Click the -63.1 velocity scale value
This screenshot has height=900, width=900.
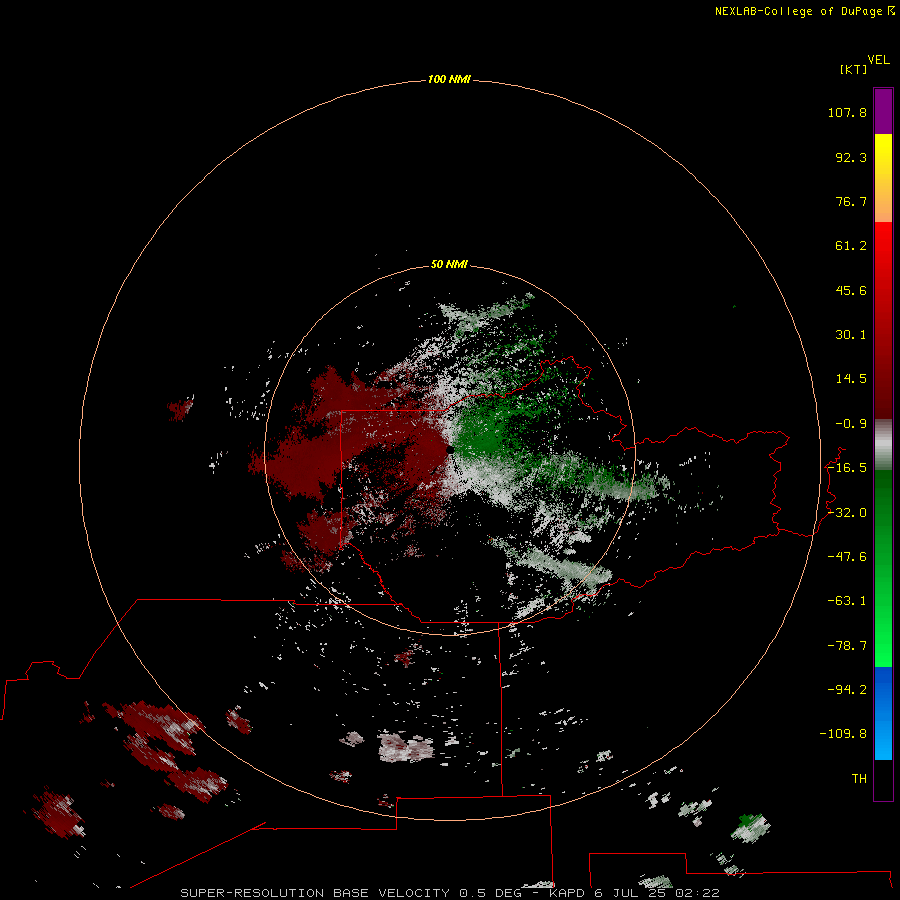pyautogui.click(x=847, y=601)
